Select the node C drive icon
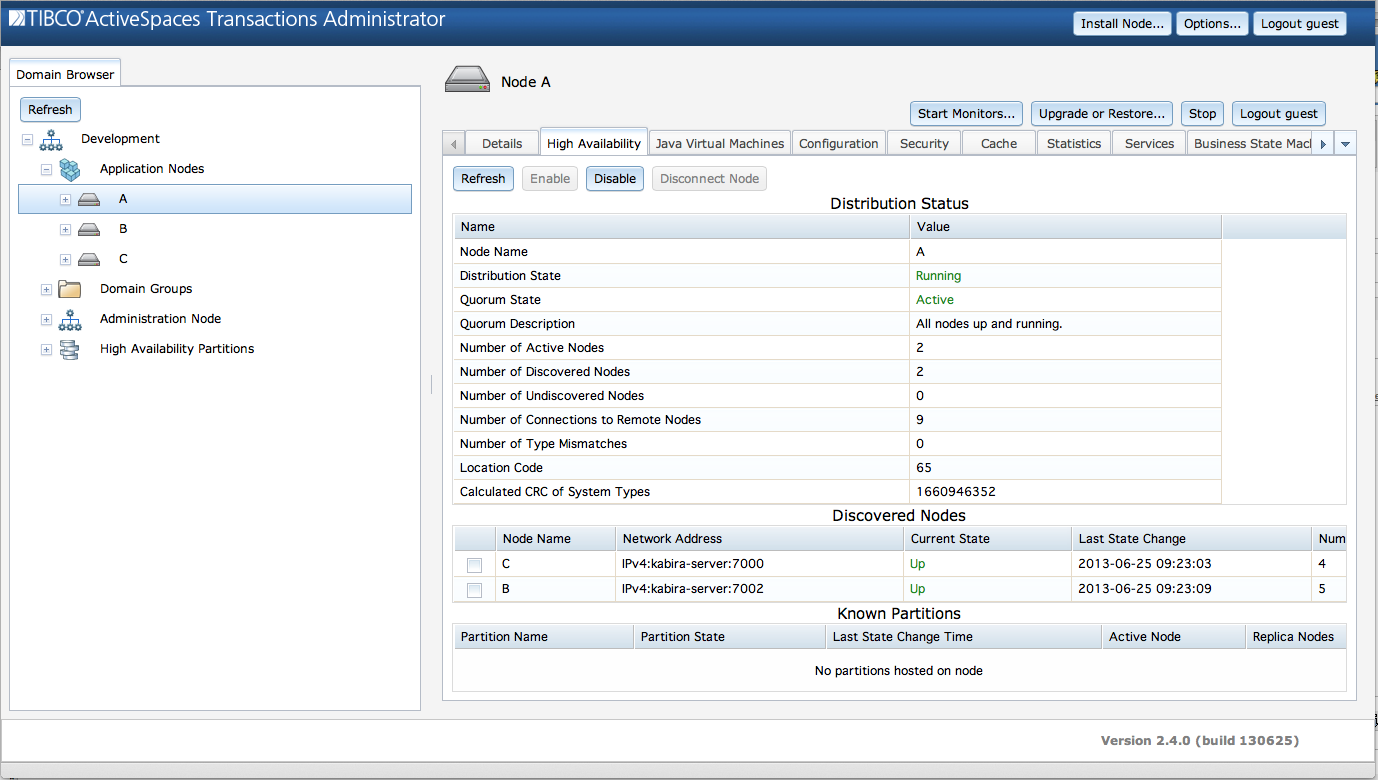1378x780 pixels. pos(89,260)
